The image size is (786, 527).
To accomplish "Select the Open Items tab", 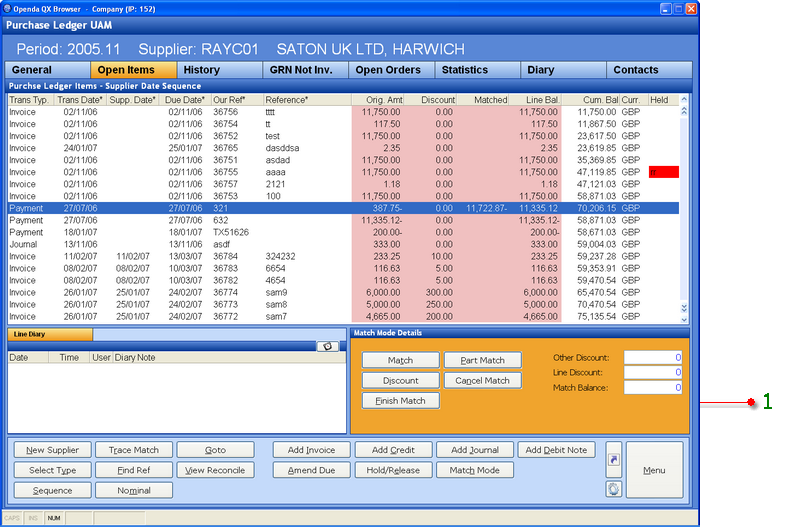I will point(133,70).
